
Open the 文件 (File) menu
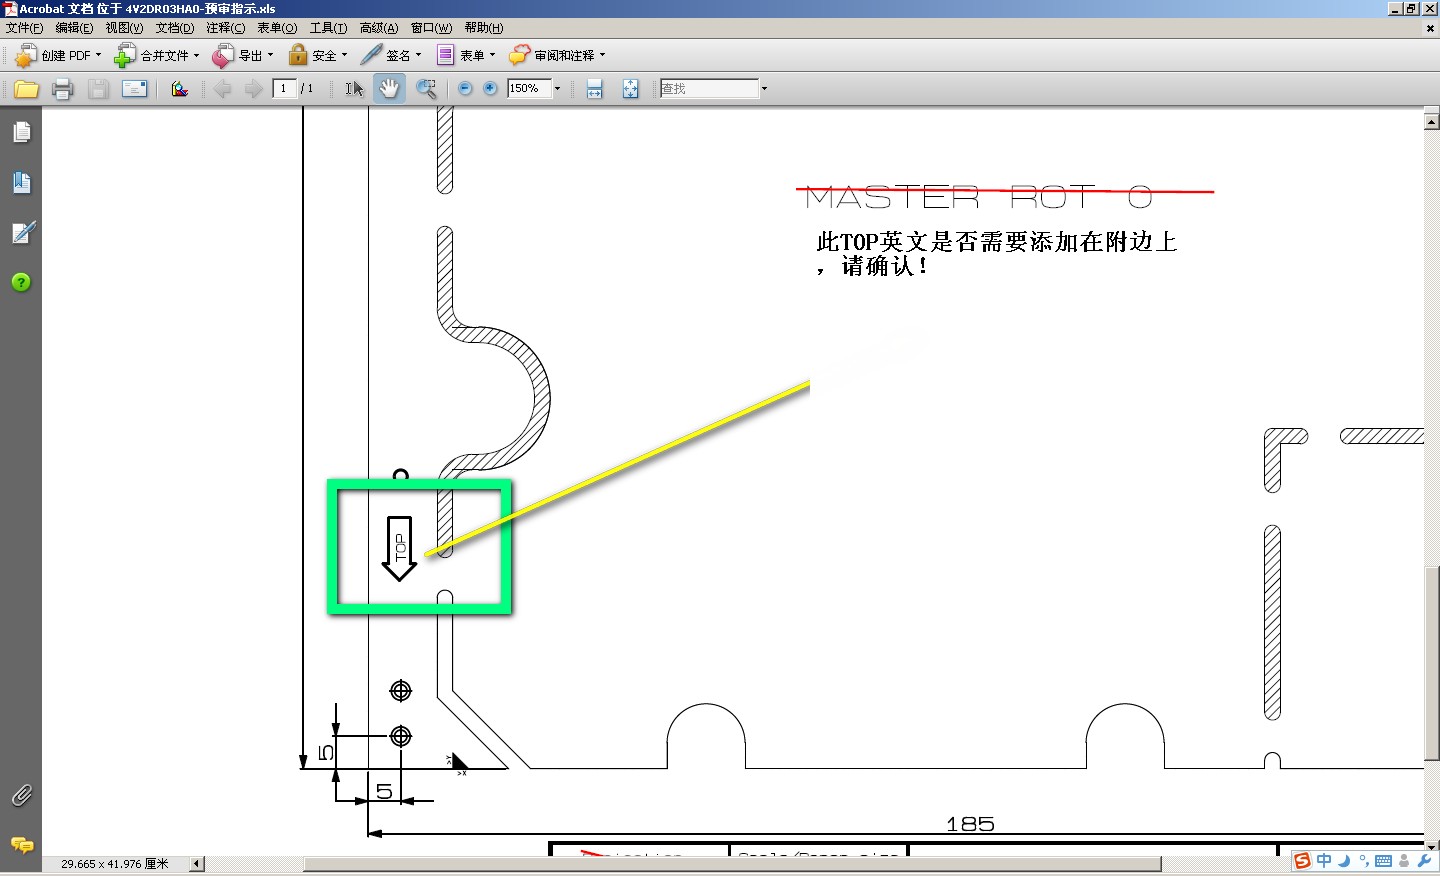point(24,28)
